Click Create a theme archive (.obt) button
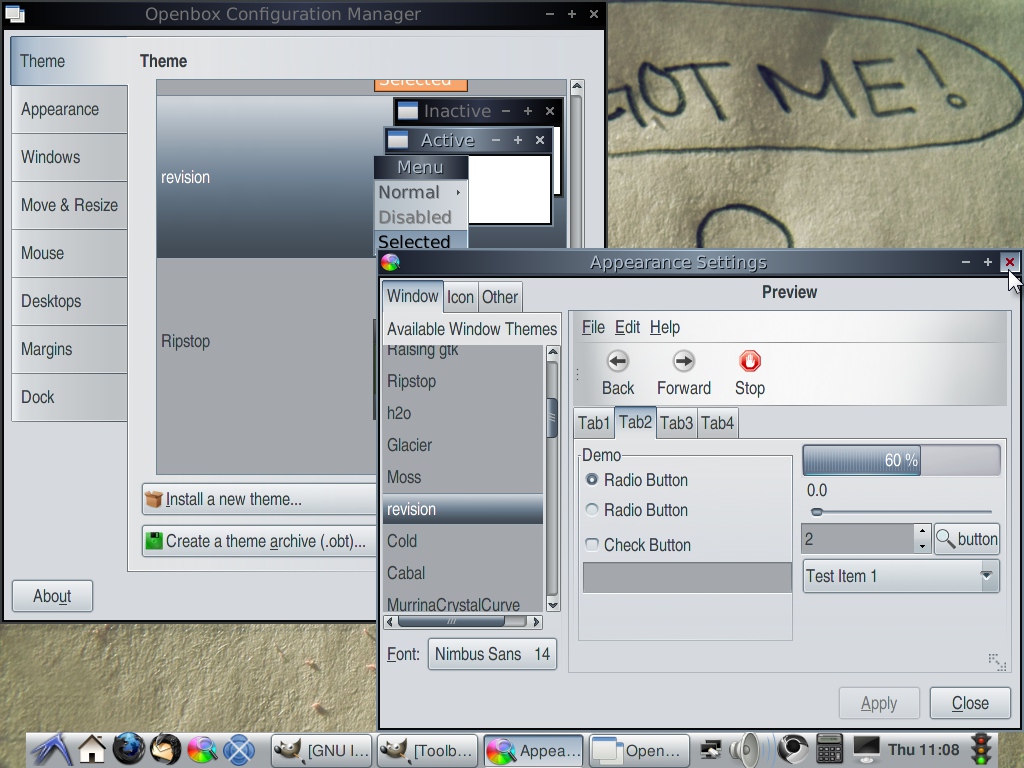This screenshot has width=1024, height=768. (x=260, y=541)
